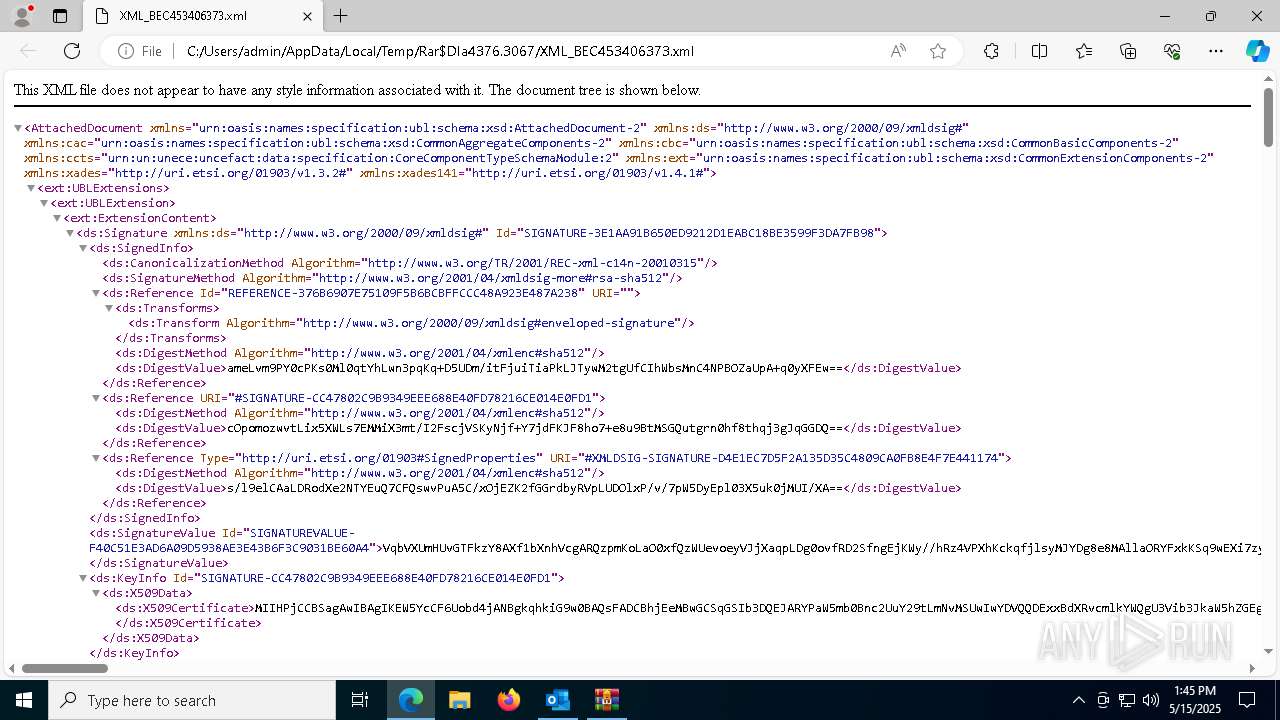
Task: Open the Edge profile icon
Action: tap(22, 16)
